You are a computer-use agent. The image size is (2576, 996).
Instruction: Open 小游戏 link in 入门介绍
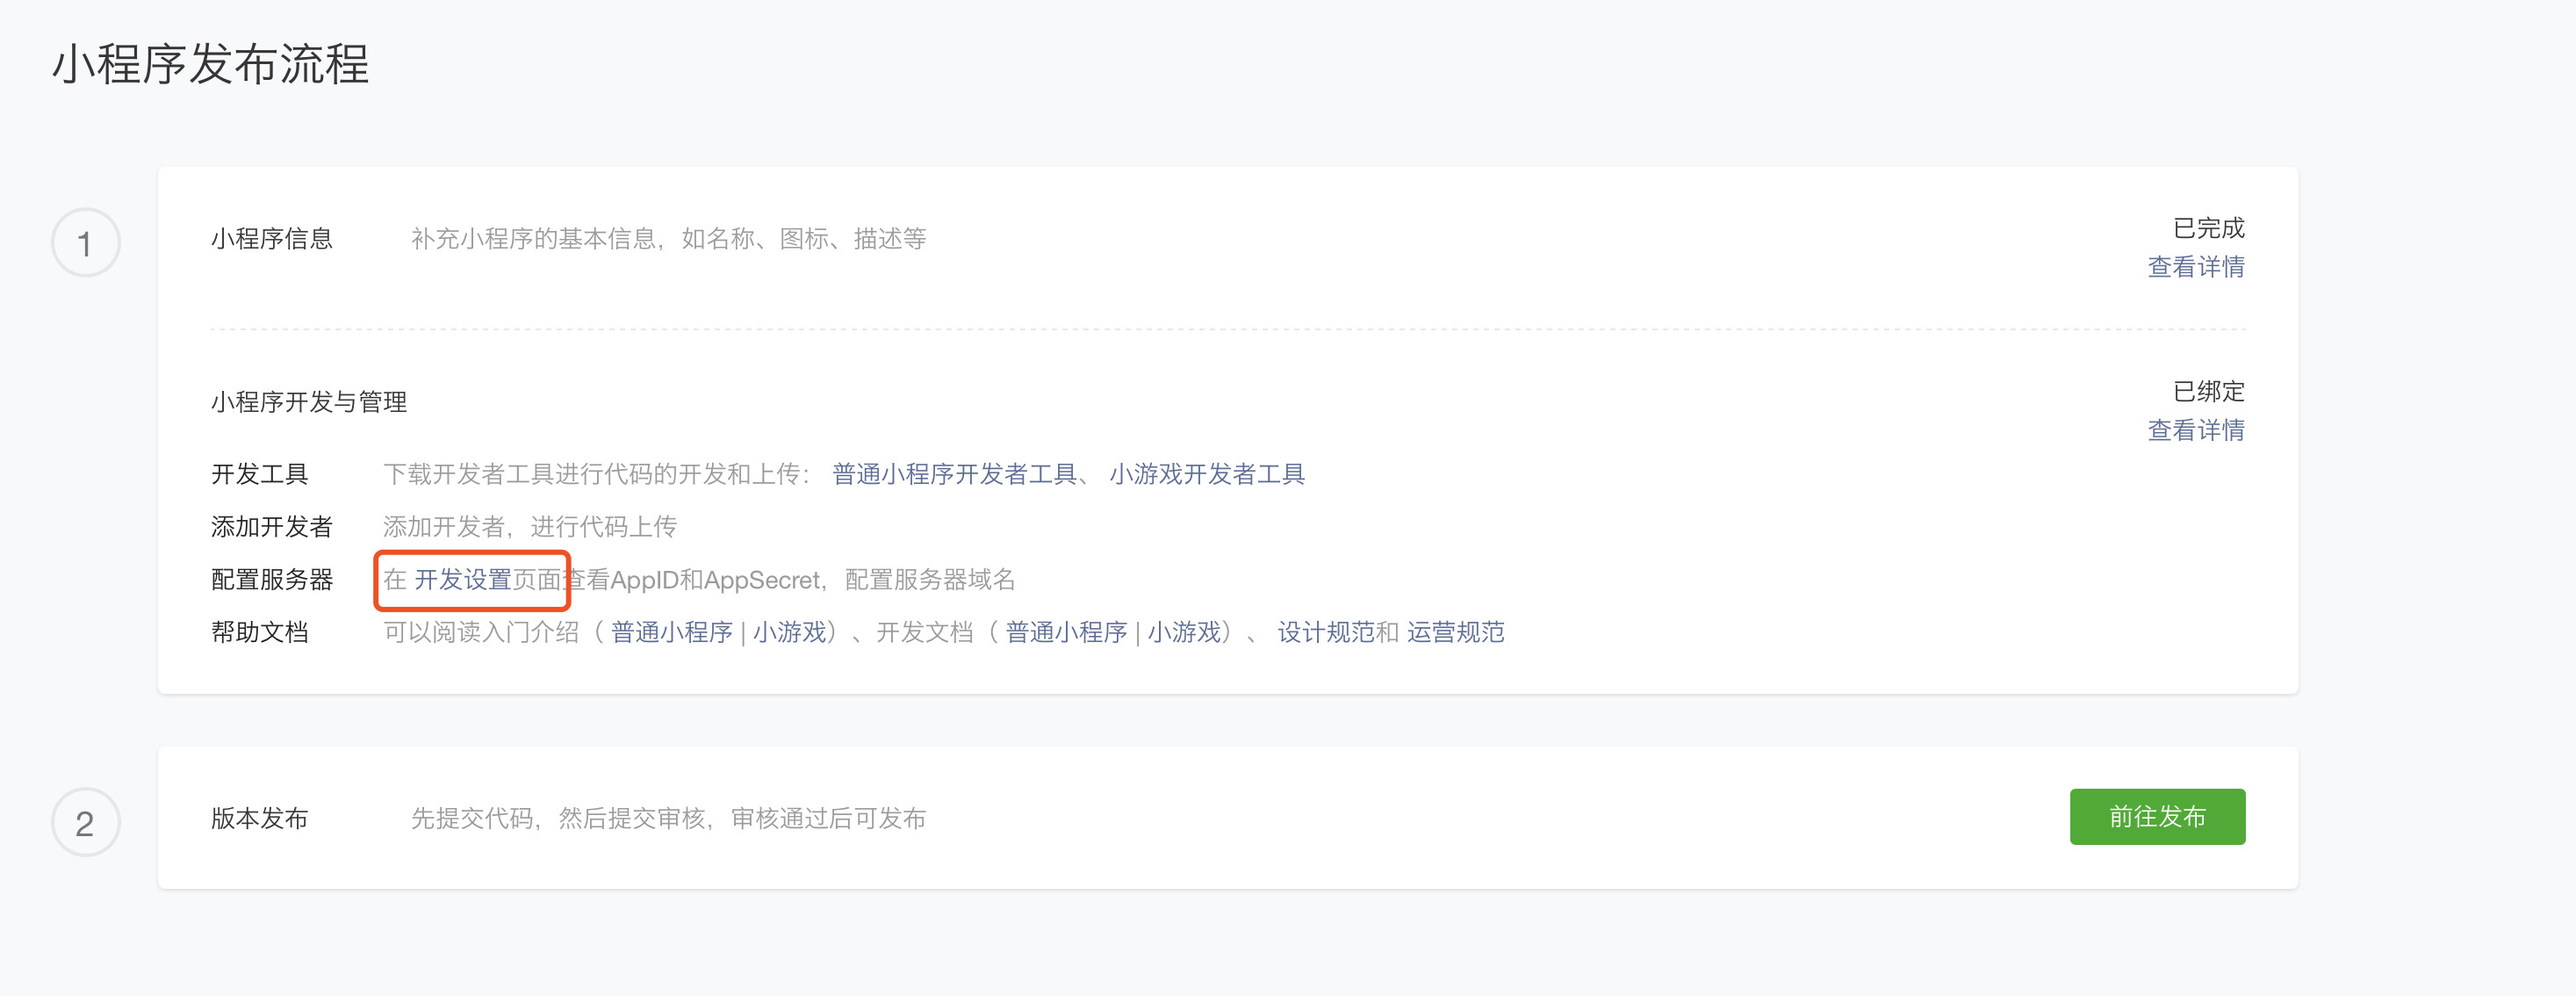click(x=789, y=632)
